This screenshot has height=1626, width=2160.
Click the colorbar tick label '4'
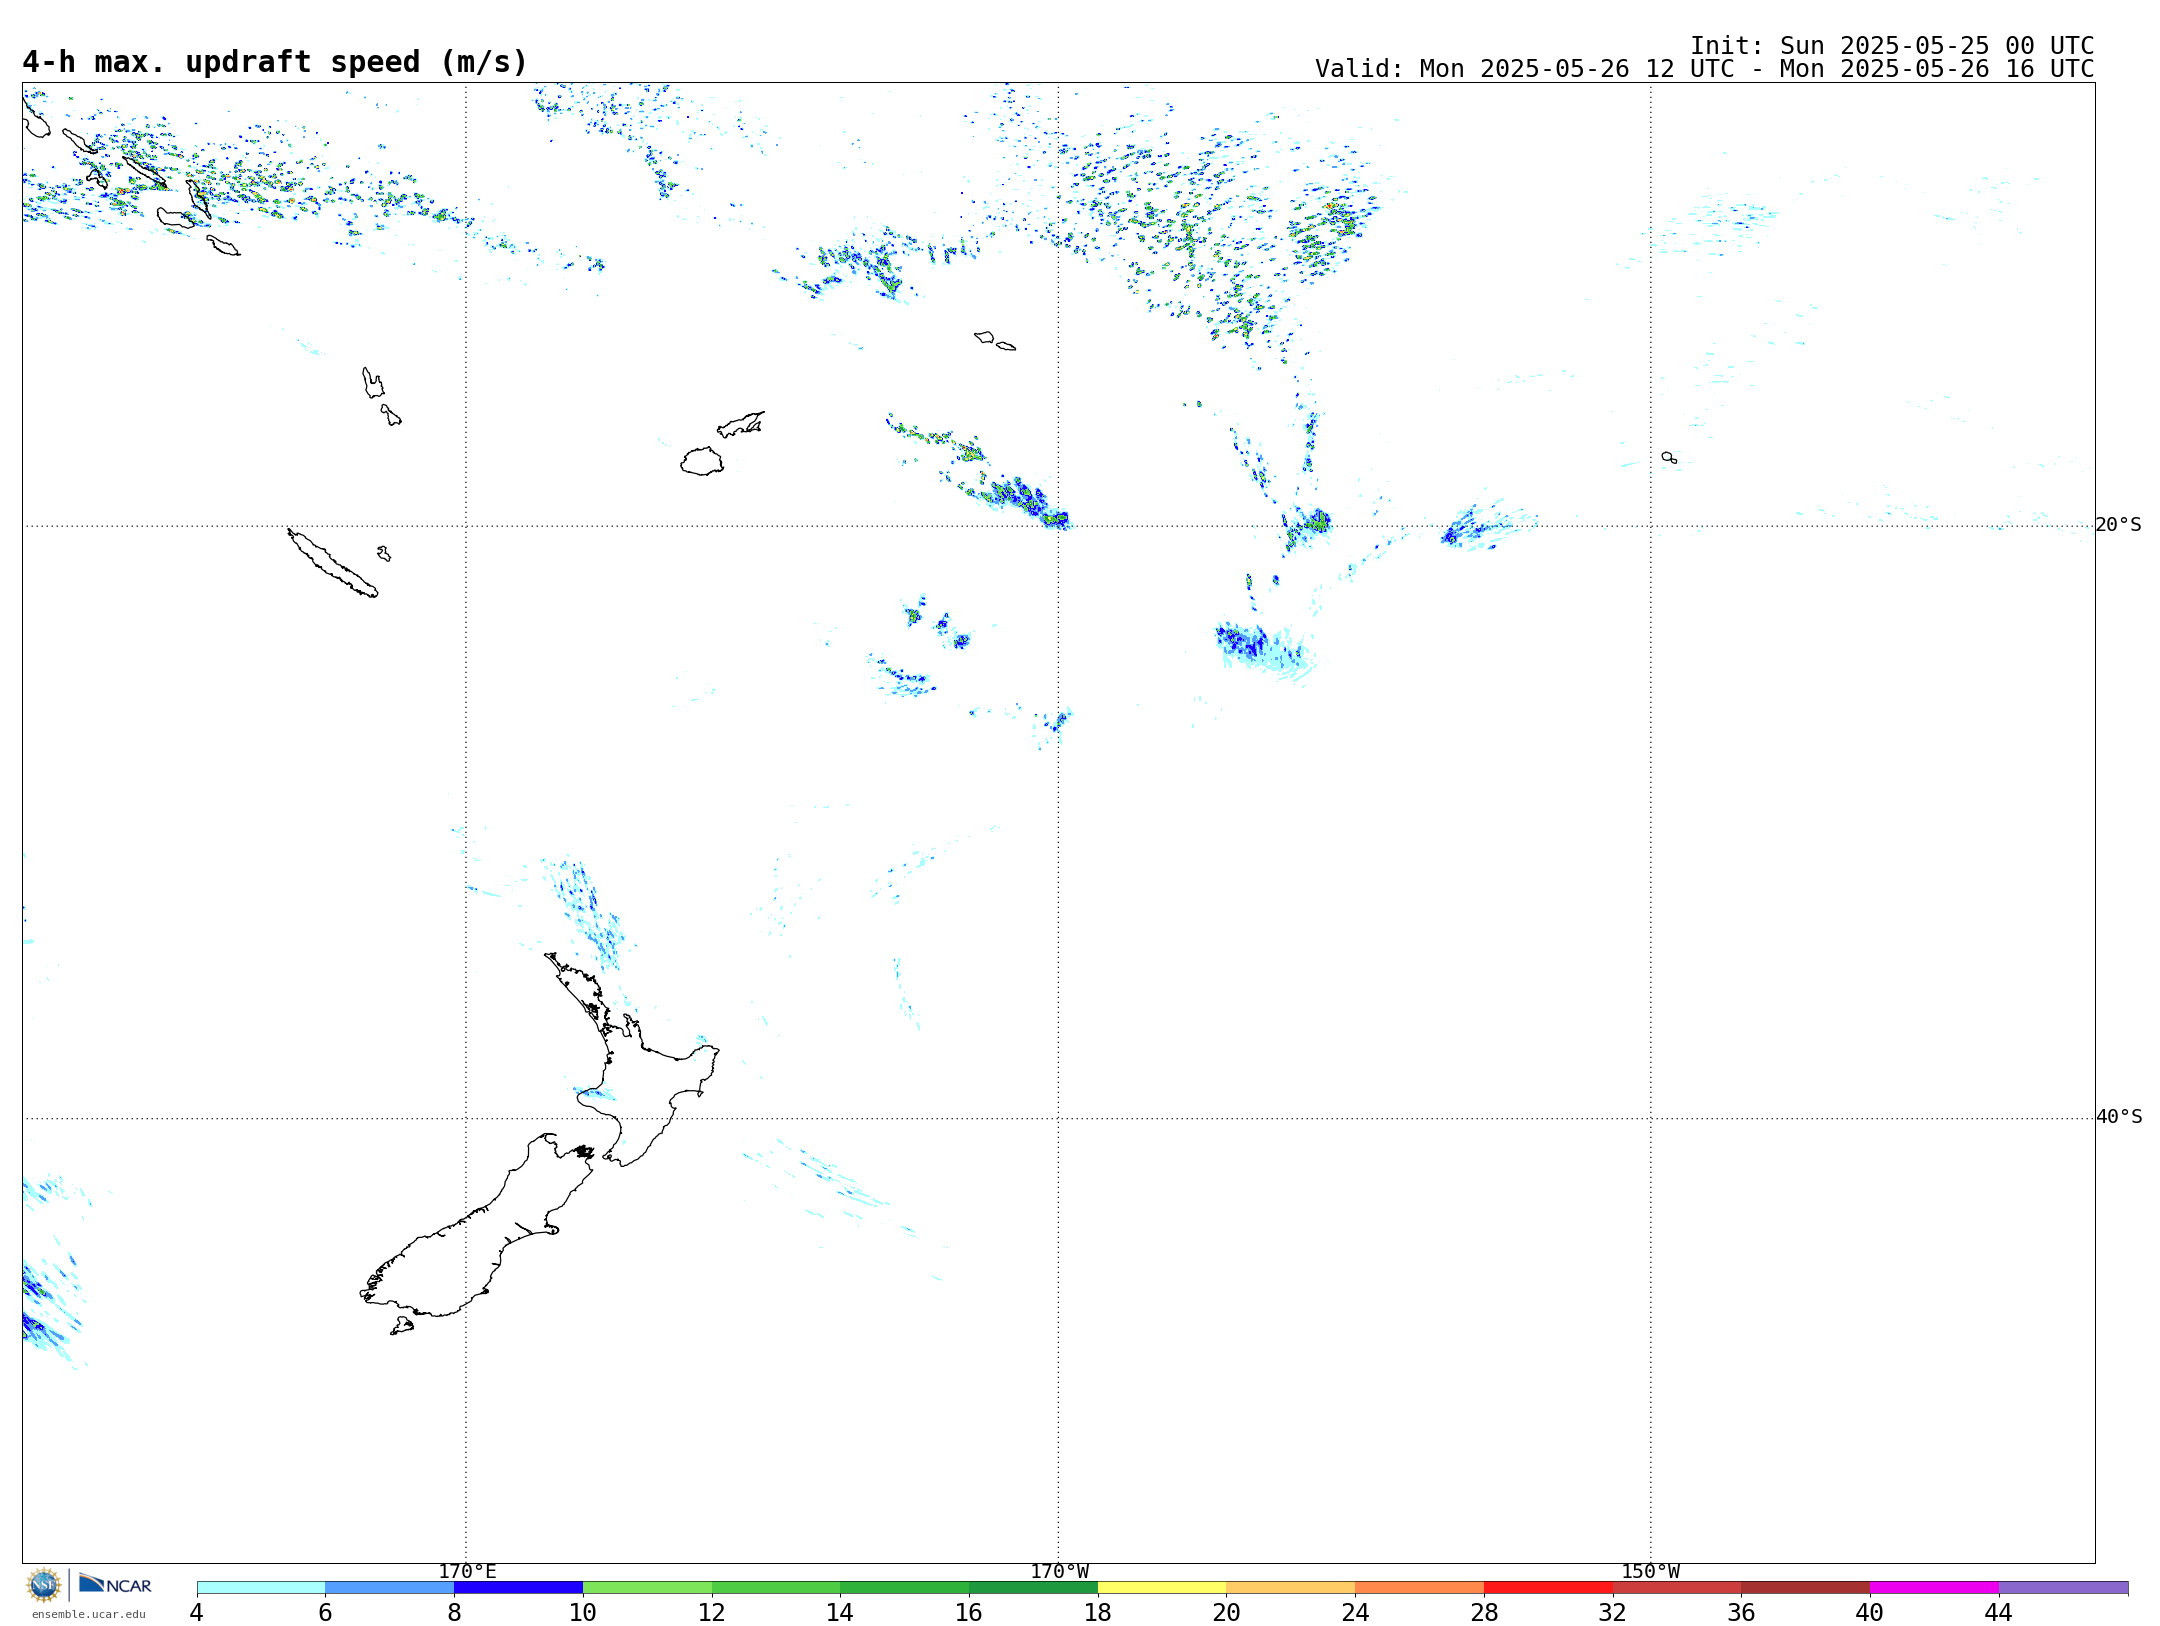[197, 1612]
